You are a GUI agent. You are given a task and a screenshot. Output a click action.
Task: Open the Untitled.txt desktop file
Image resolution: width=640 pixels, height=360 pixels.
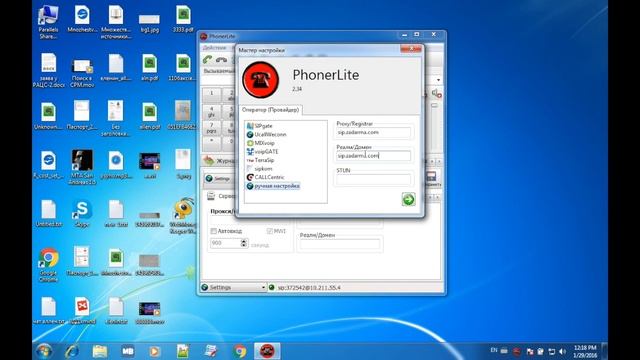(48, 213)
